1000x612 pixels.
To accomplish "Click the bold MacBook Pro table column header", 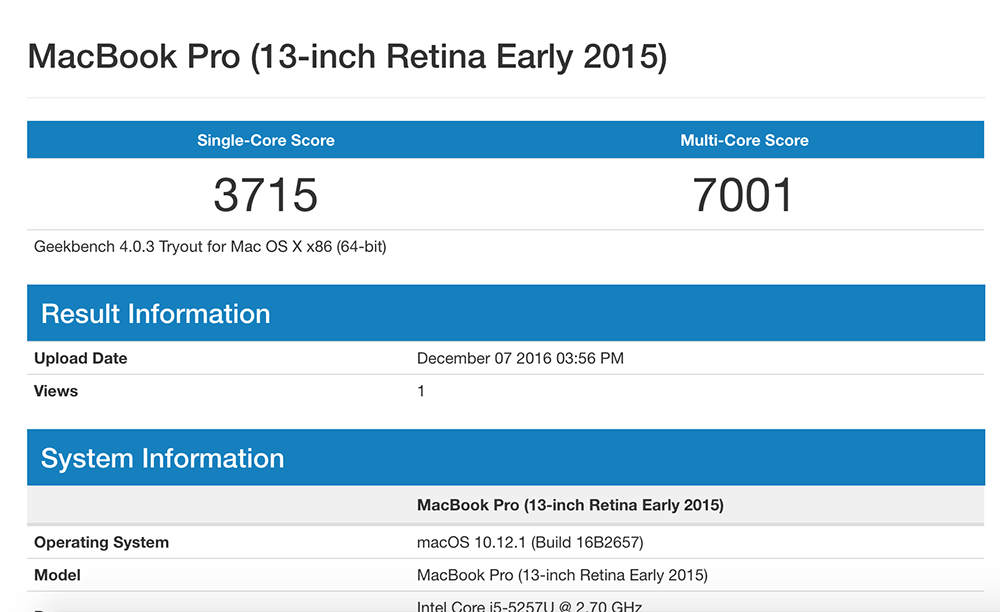I will tap(570, 505).
